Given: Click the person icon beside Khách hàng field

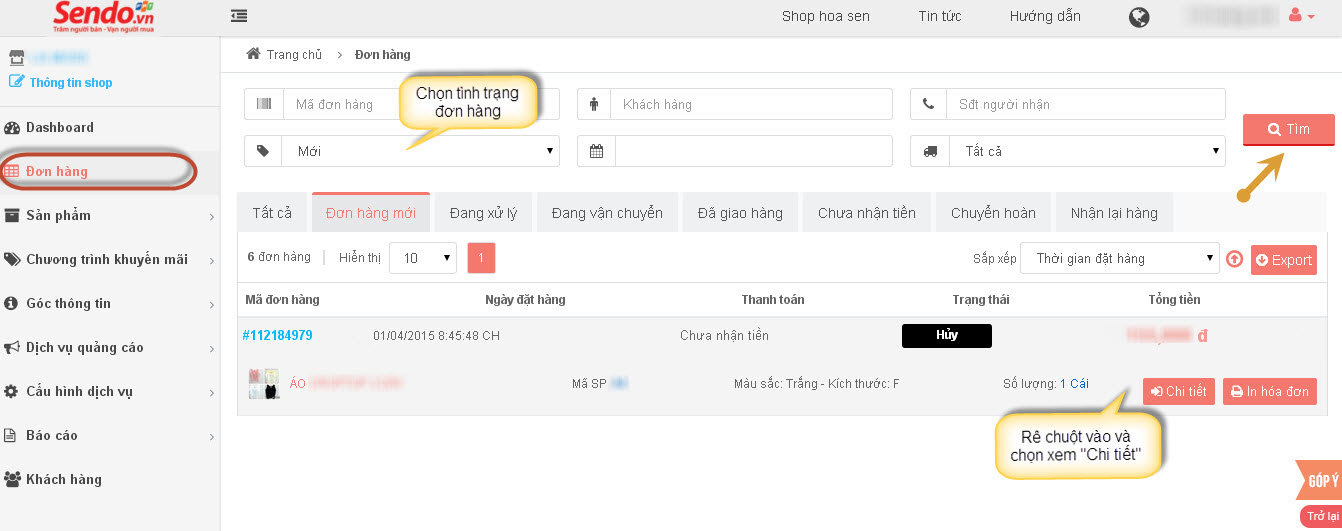Looking at the screenshot, I should click(x=594, y=104).
